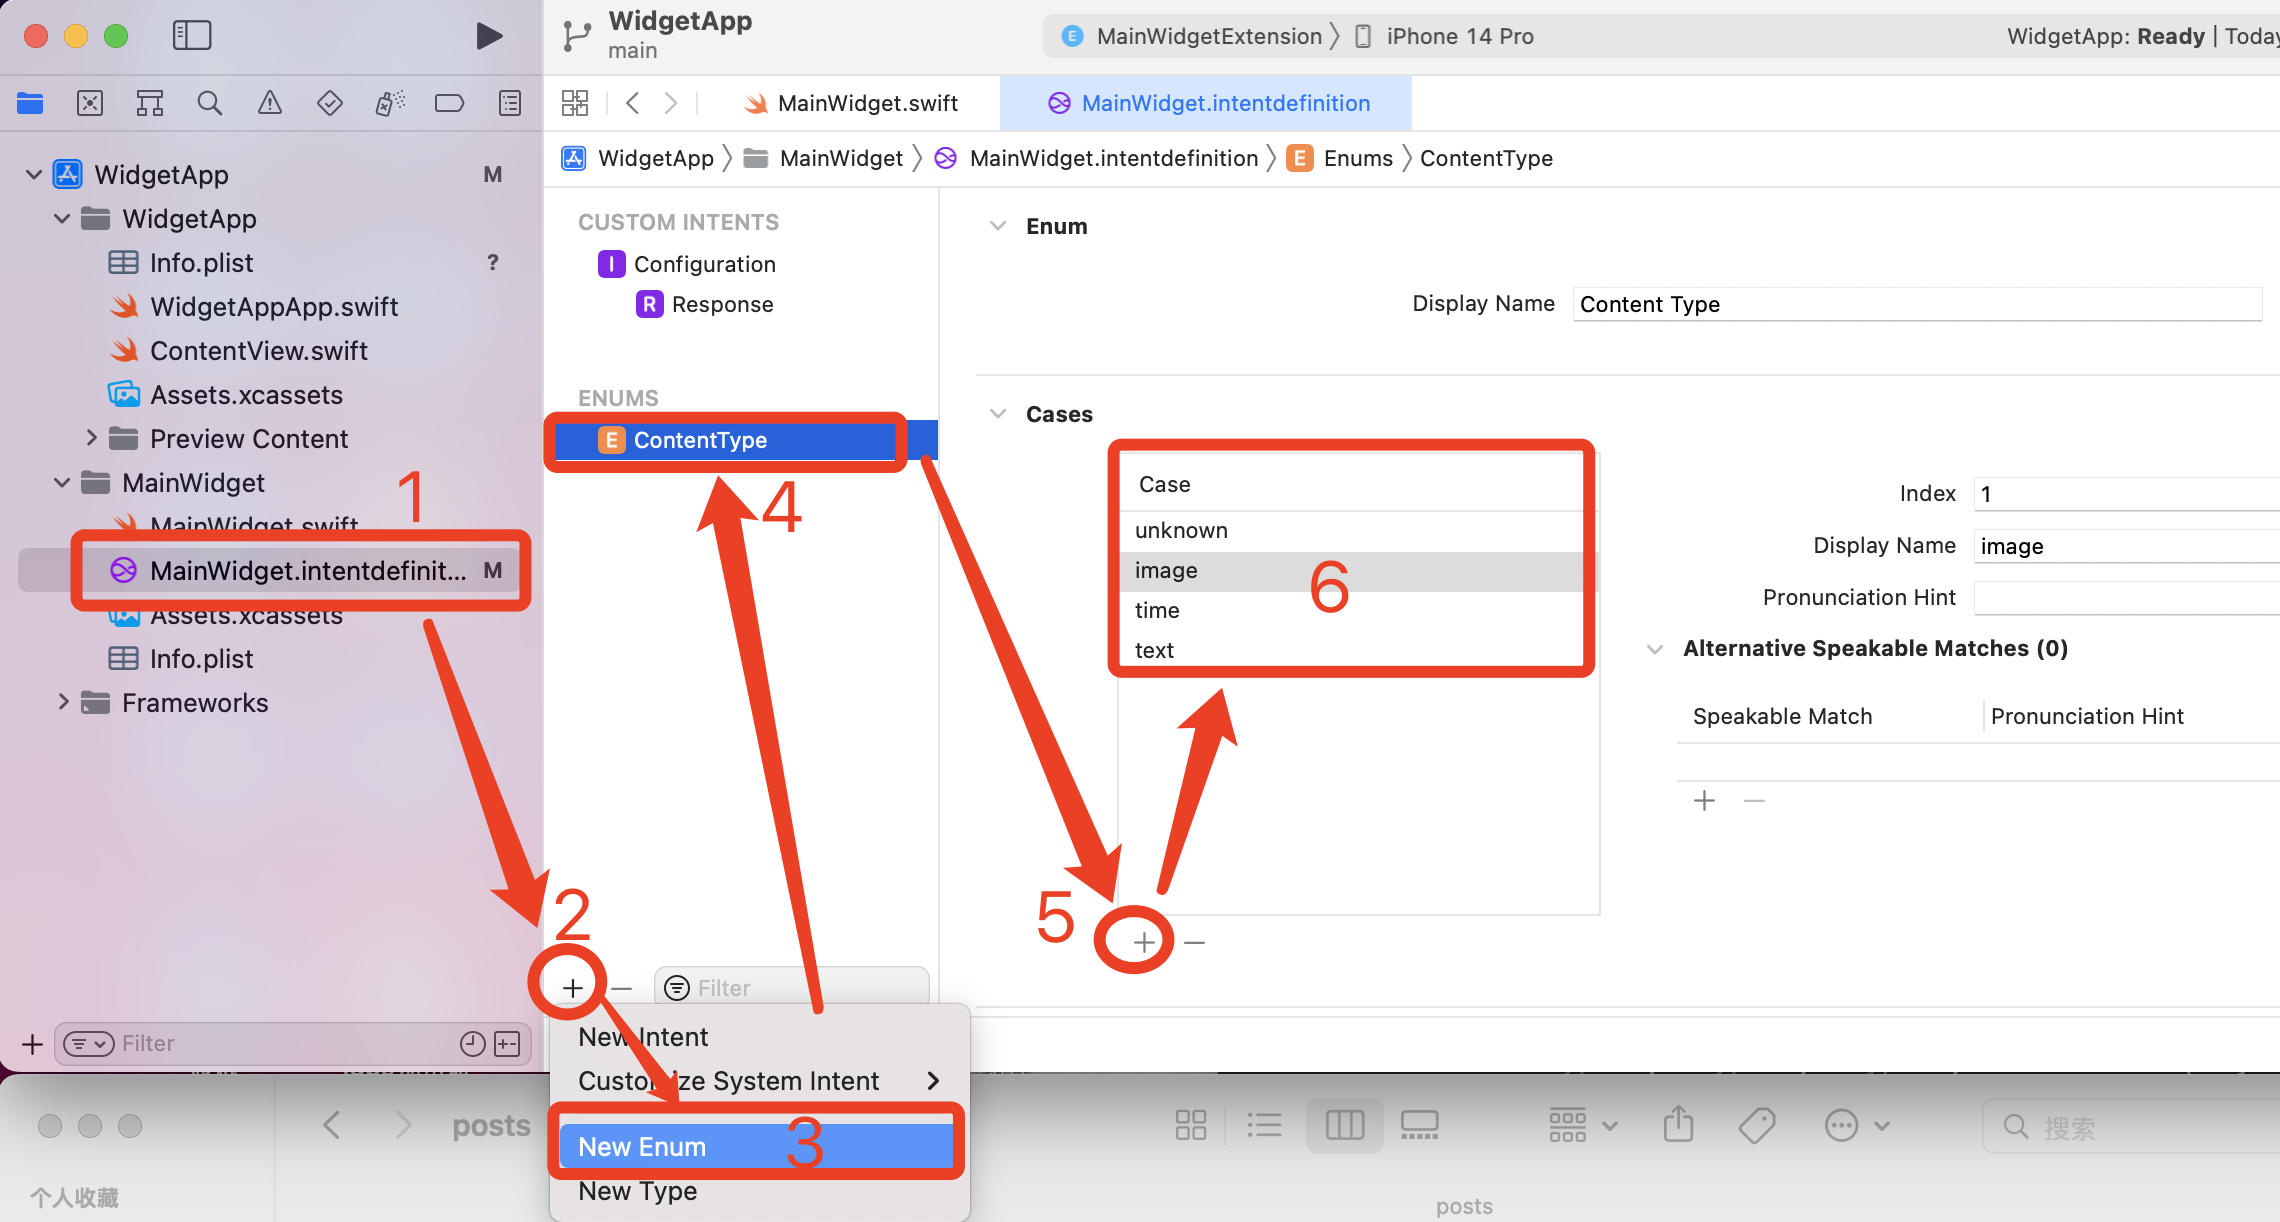Click the plus button to add new enum
Screen dimensions: 2280x1222
click(x=572, y=985)
